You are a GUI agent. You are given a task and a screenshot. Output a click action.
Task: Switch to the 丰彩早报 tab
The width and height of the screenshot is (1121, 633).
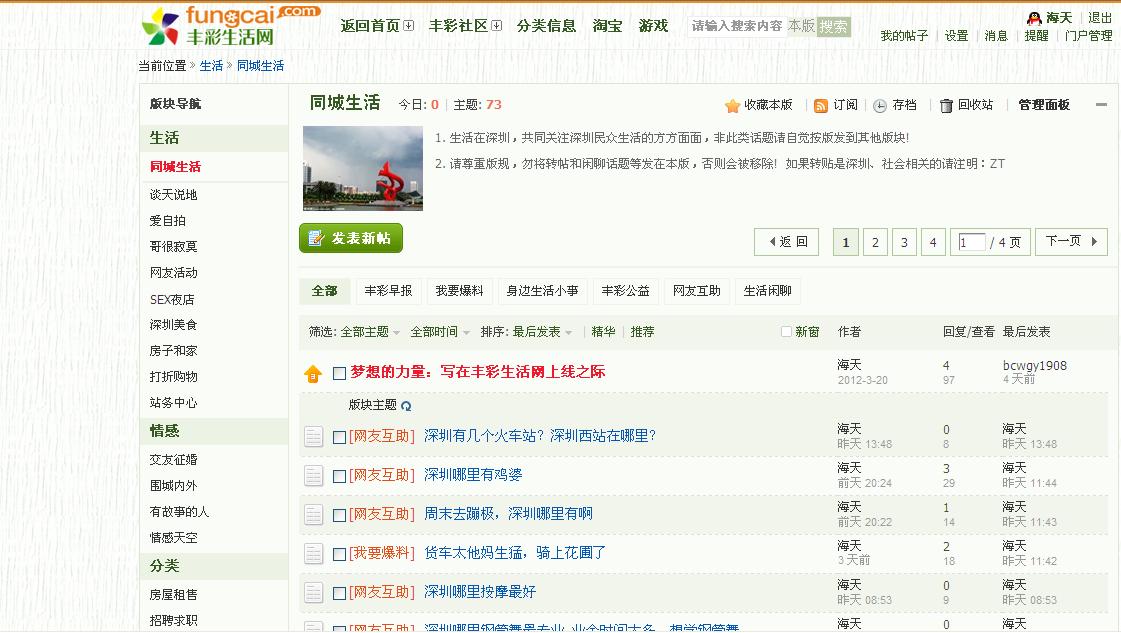point(388,291)
